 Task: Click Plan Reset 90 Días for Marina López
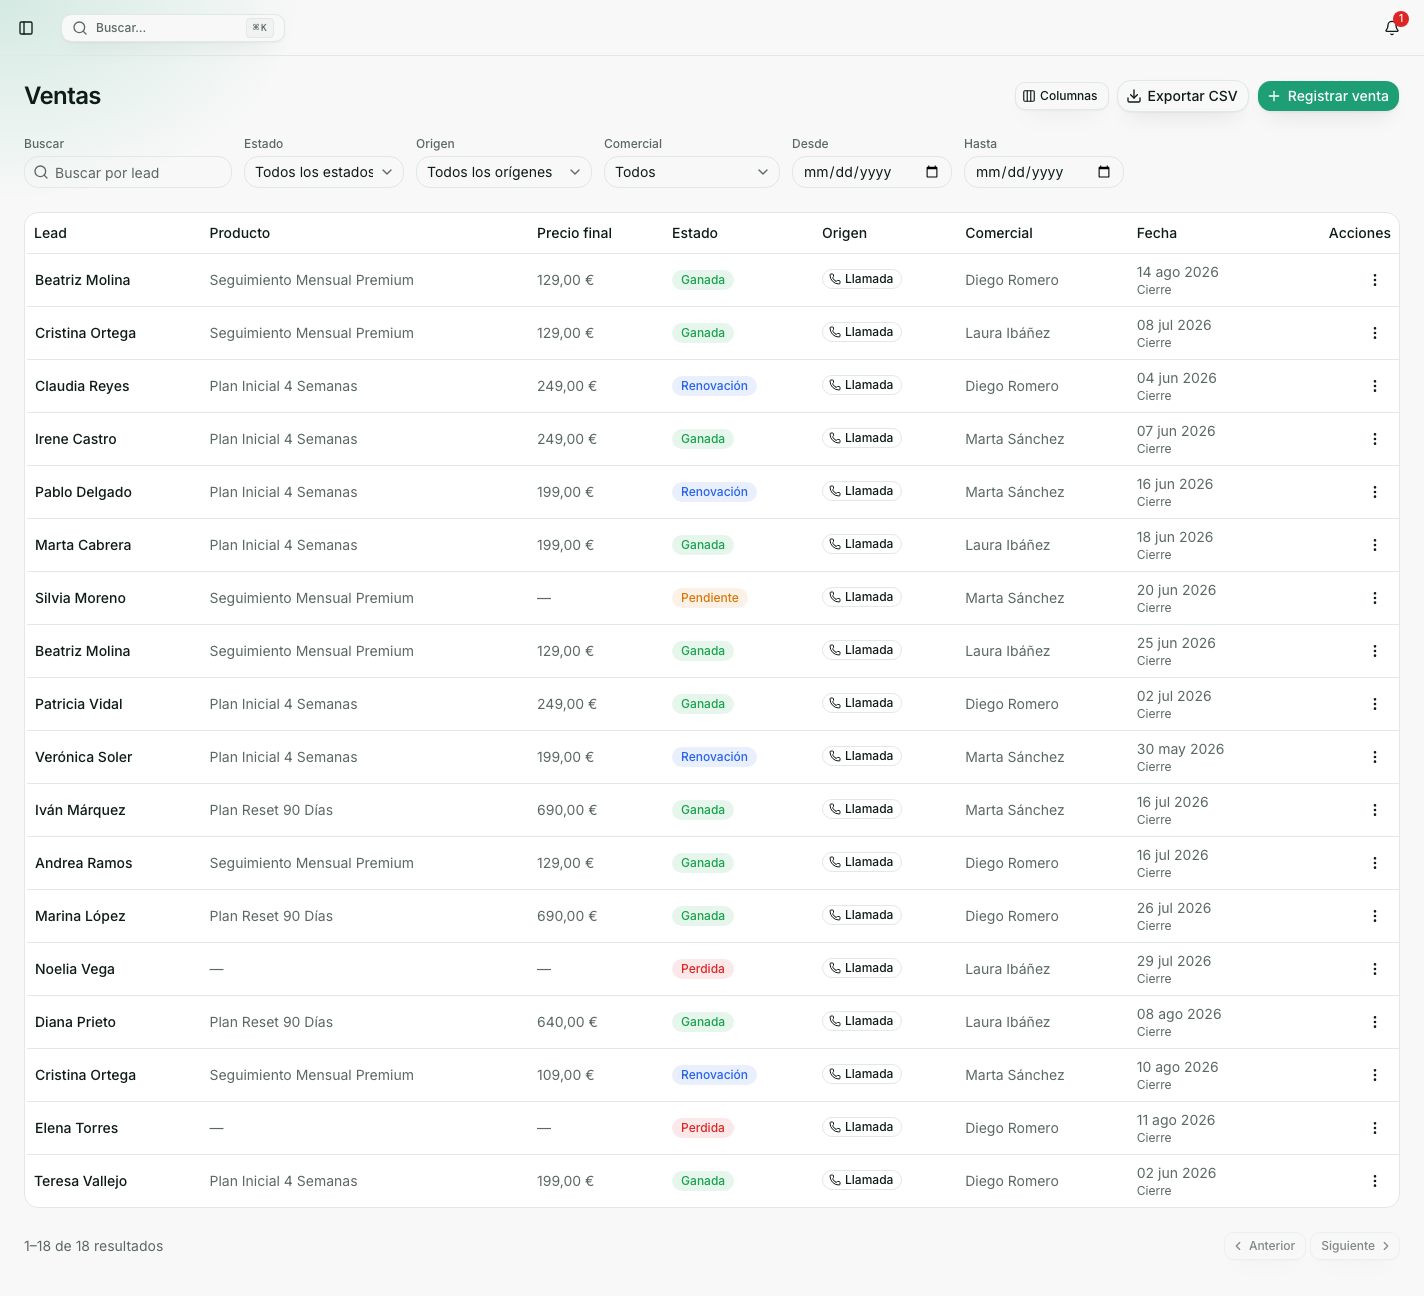tap(271, 916)
